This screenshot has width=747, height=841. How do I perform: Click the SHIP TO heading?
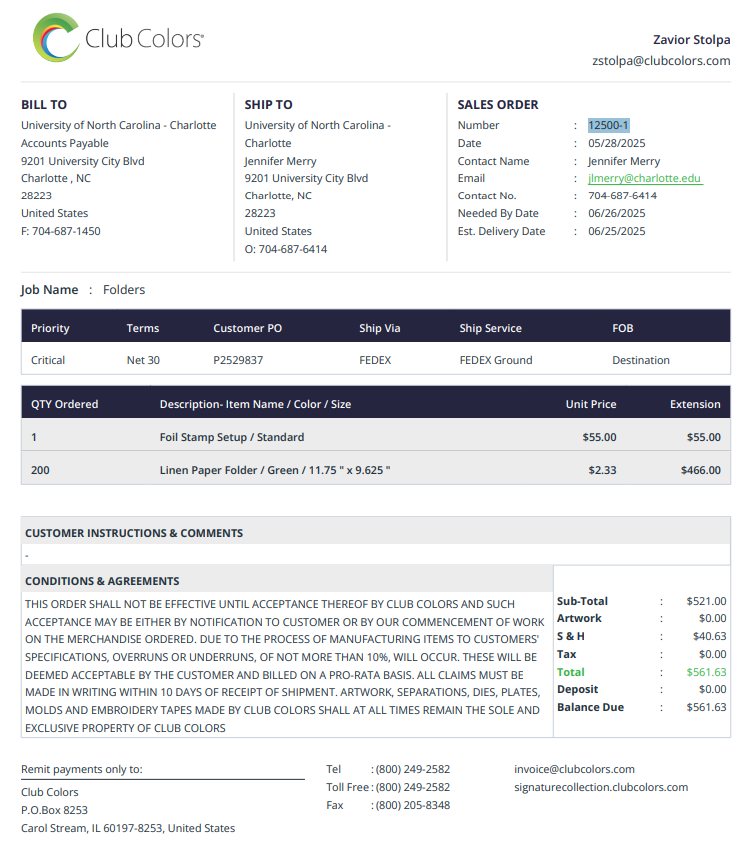click(268, 105)
